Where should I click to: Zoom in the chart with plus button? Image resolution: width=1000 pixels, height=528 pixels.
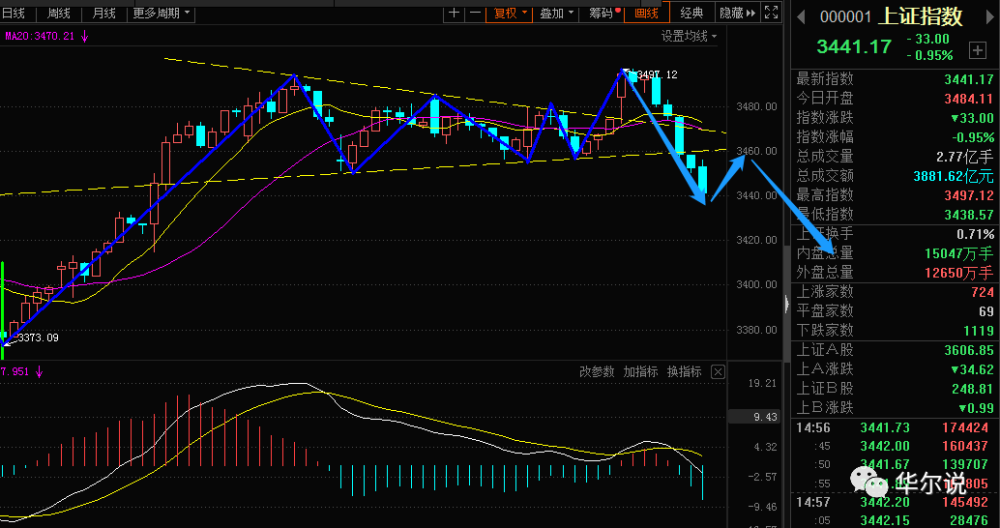click(453, 12)
